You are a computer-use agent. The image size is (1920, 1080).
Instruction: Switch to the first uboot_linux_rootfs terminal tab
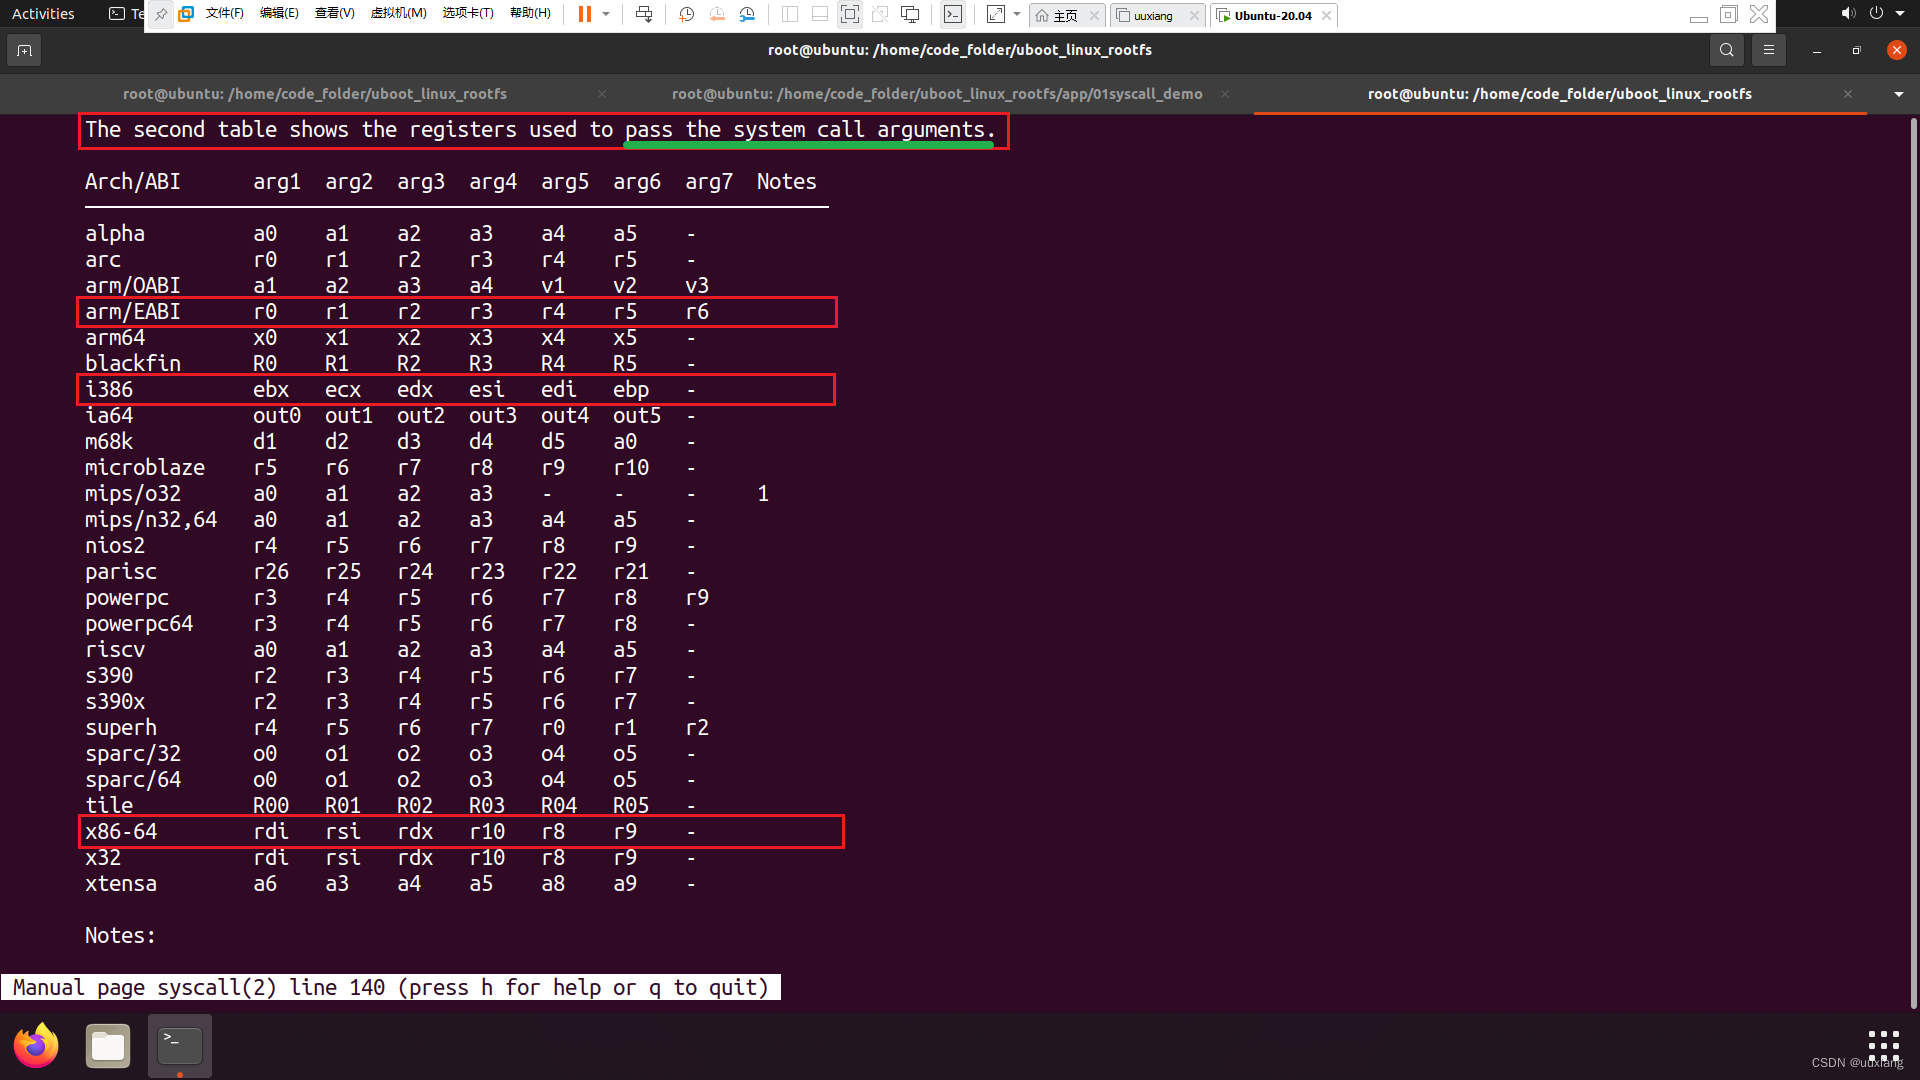click(315, 94)
